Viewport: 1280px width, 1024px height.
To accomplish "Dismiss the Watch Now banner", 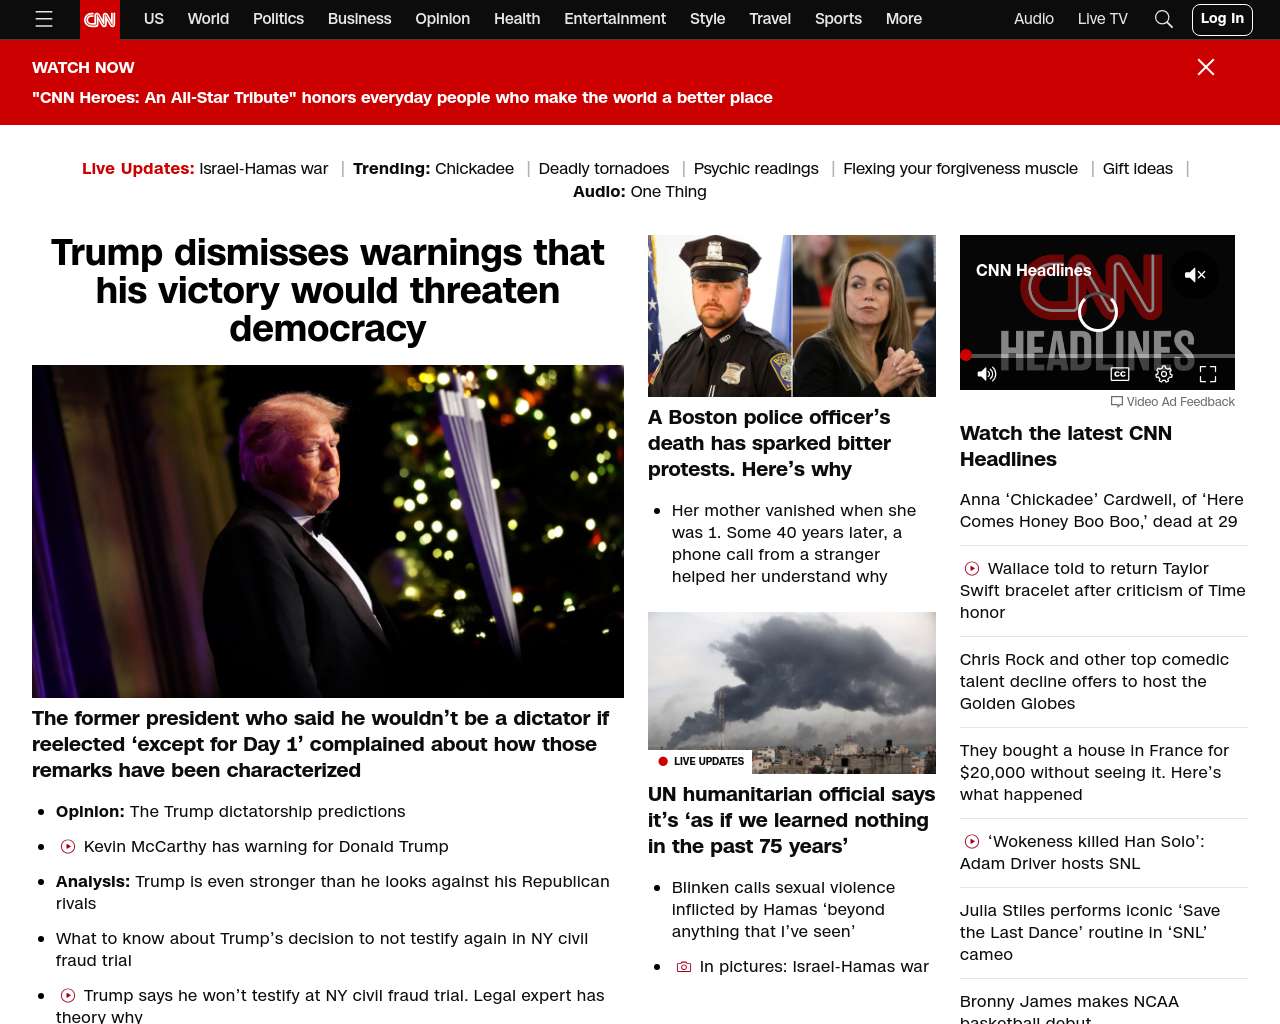I will click(1206, 67).
